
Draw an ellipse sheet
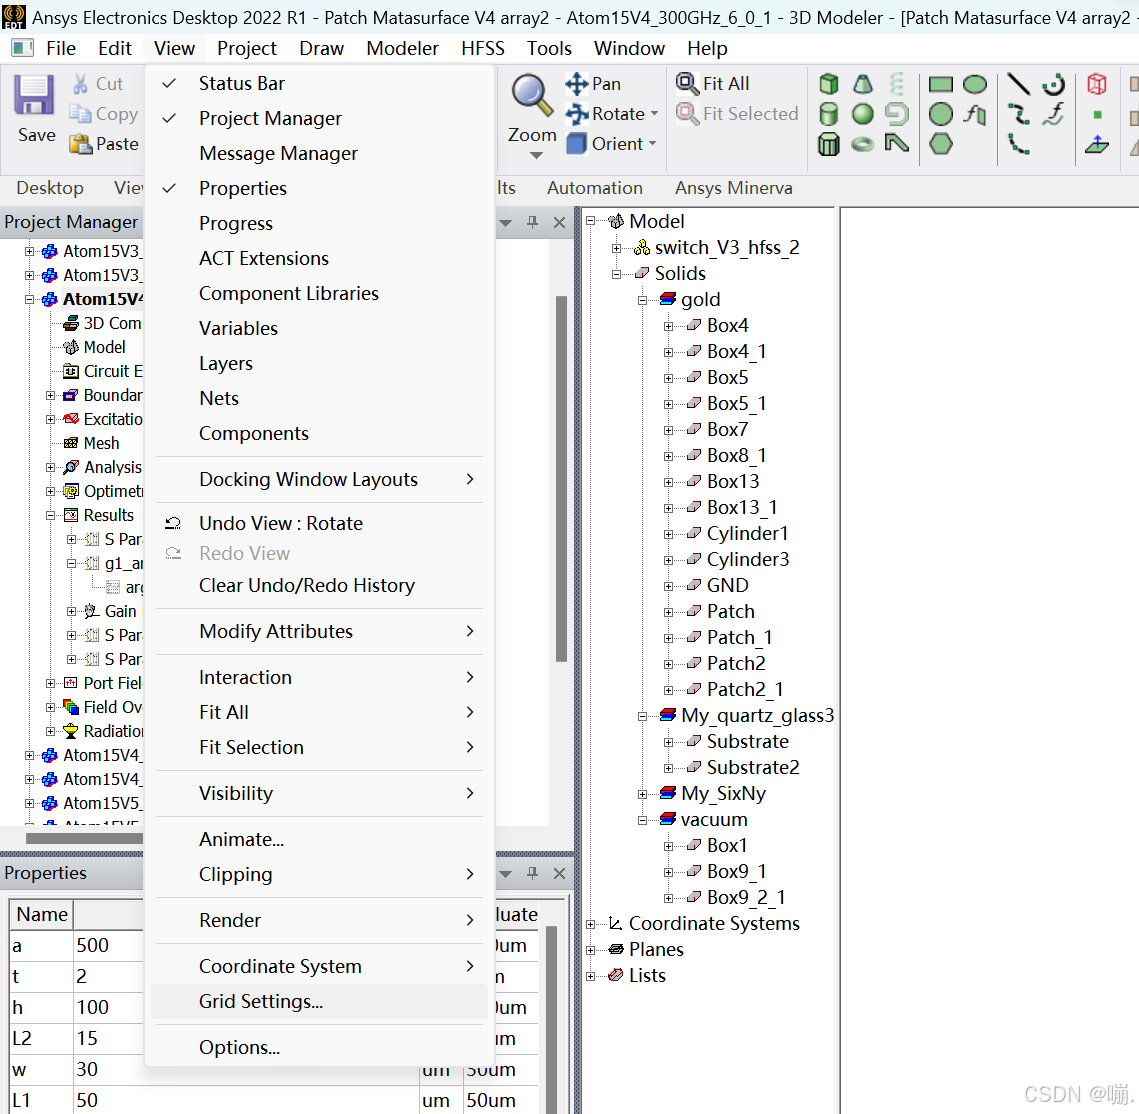pos(975,84)
